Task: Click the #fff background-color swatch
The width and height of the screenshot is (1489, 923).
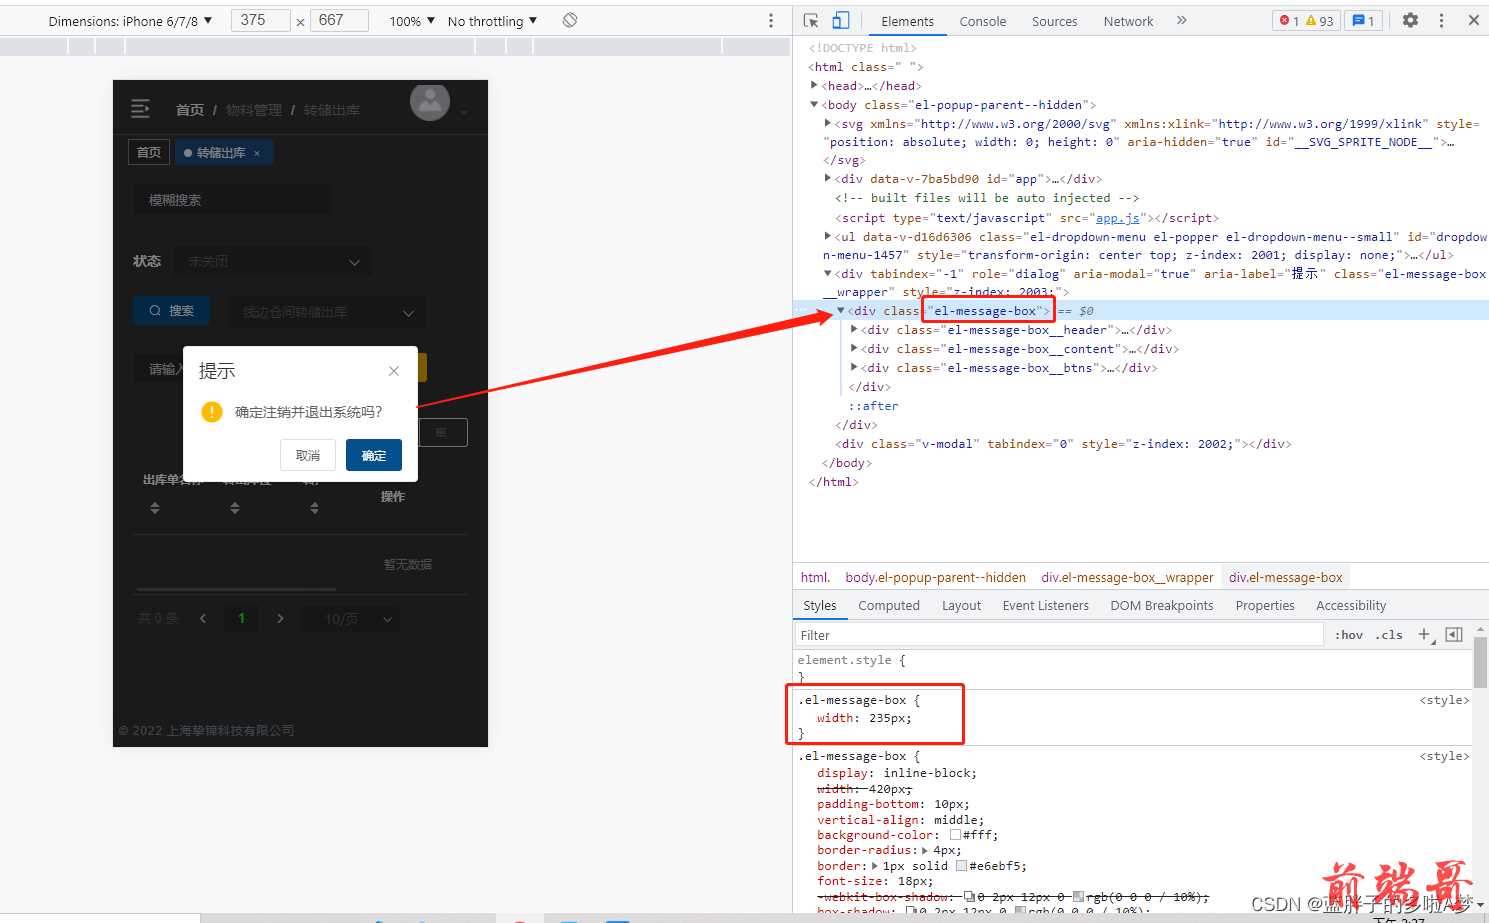Action: pyautogui.click(x=955, y=835)
